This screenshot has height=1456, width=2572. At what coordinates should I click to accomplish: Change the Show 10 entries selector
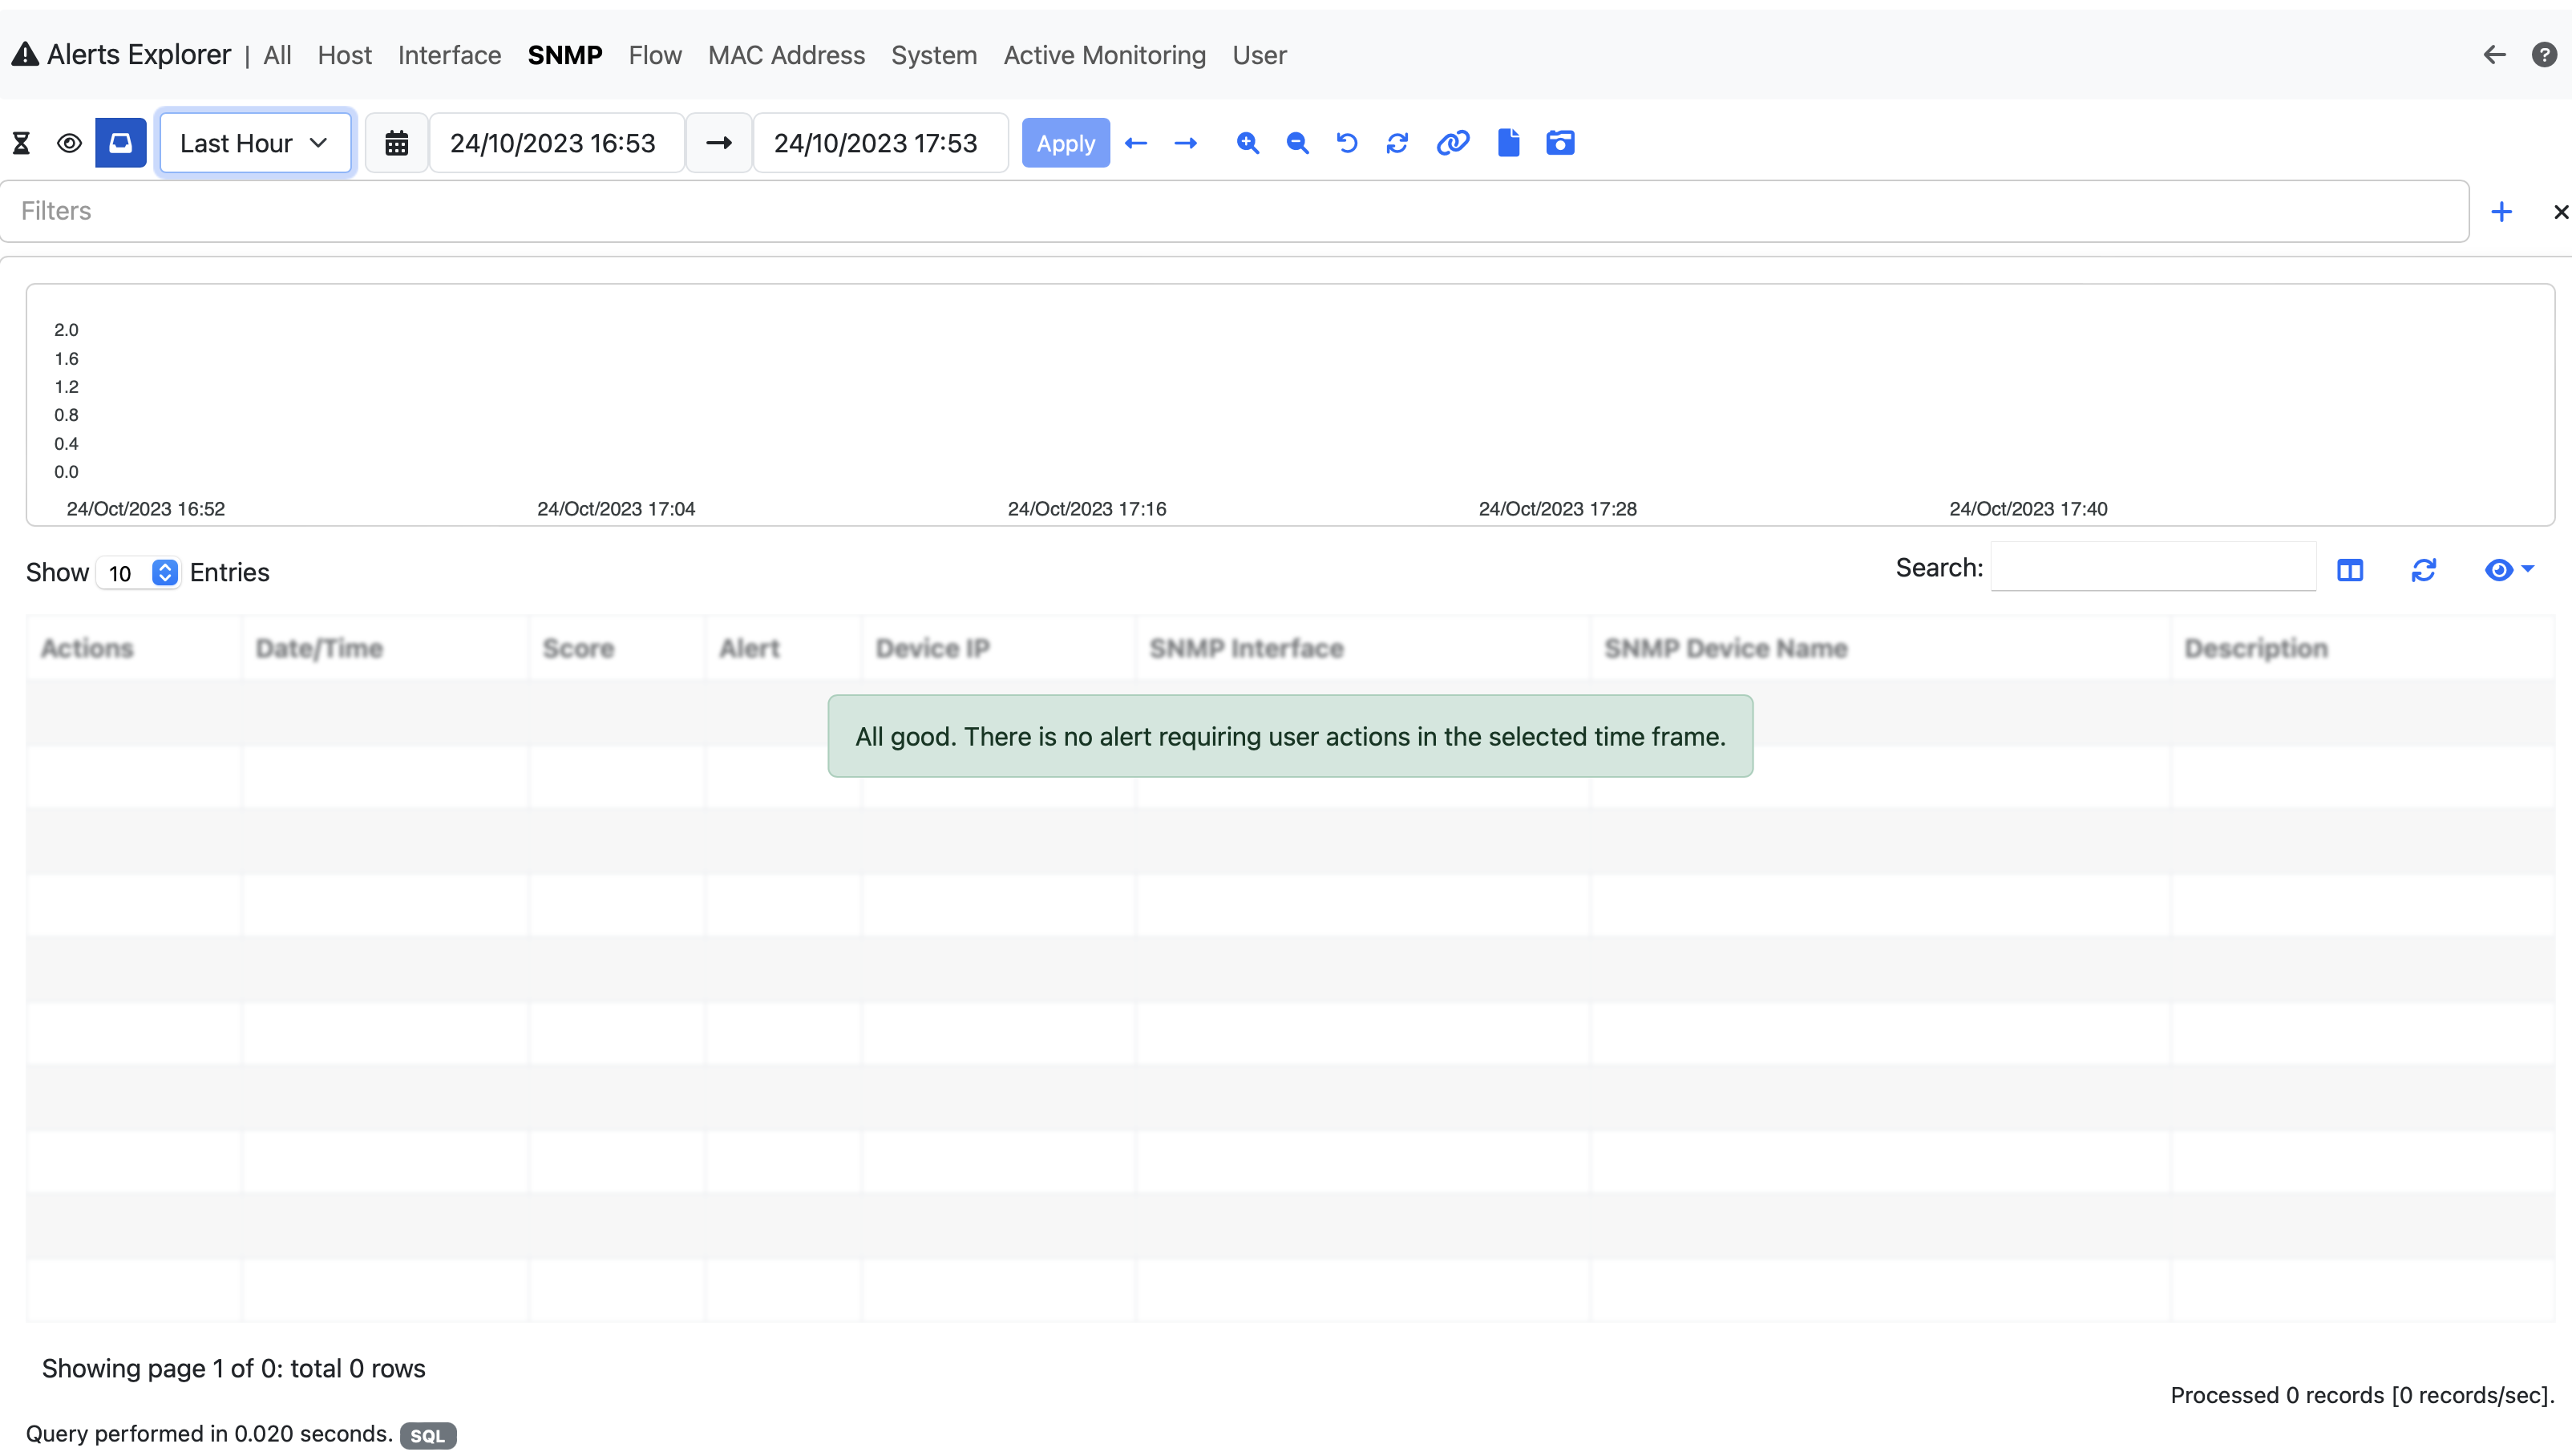[x=139, y=573]
